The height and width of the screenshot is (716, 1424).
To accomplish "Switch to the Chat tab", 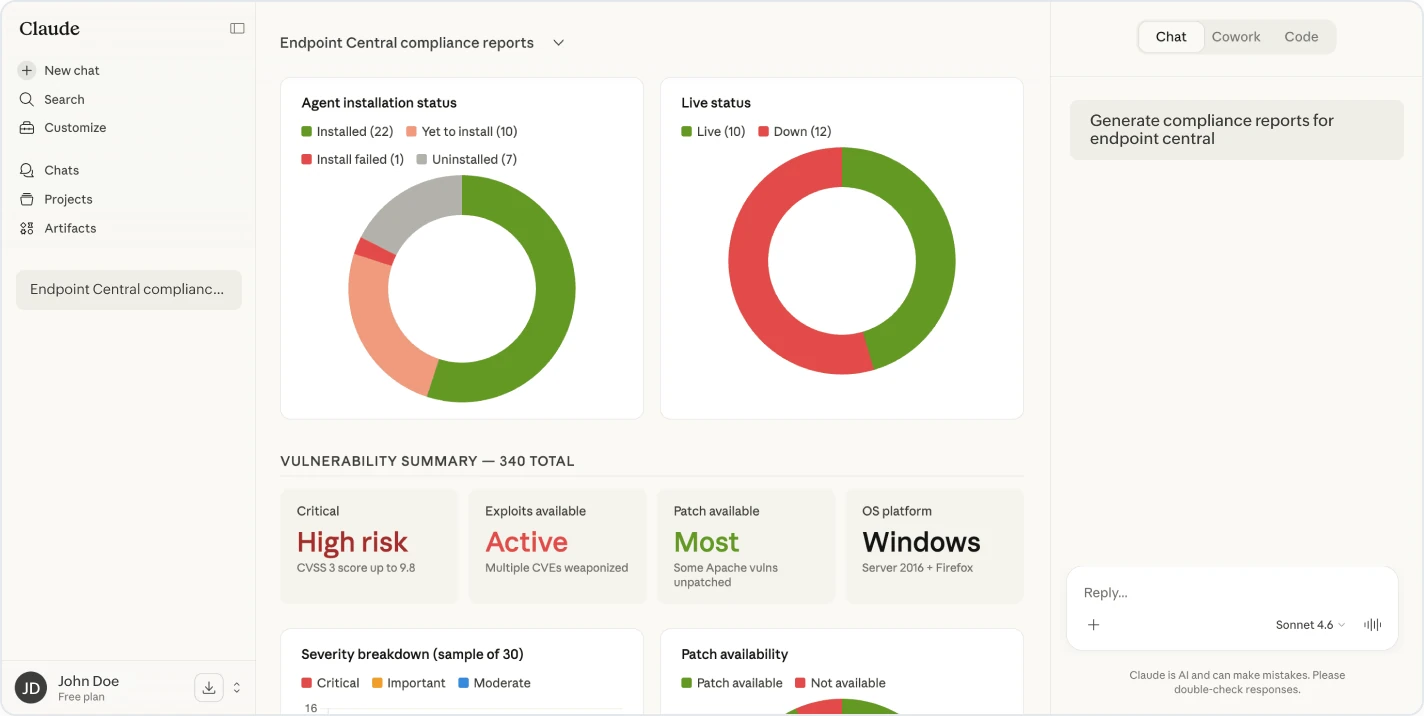I will pos(1171,37).
